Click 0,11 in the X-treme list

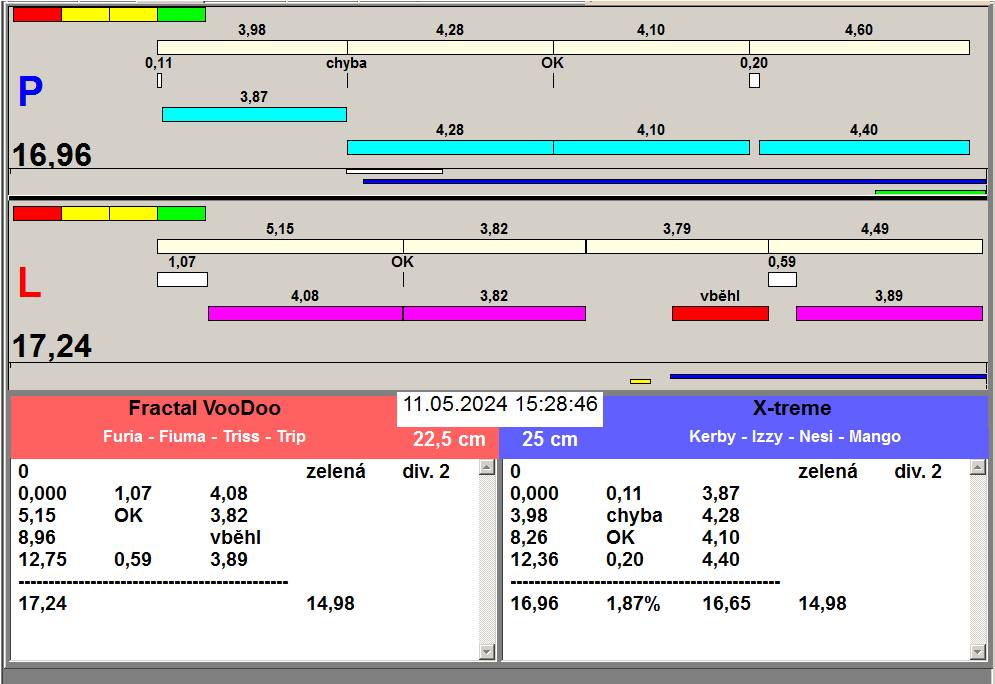click(624, 494)
